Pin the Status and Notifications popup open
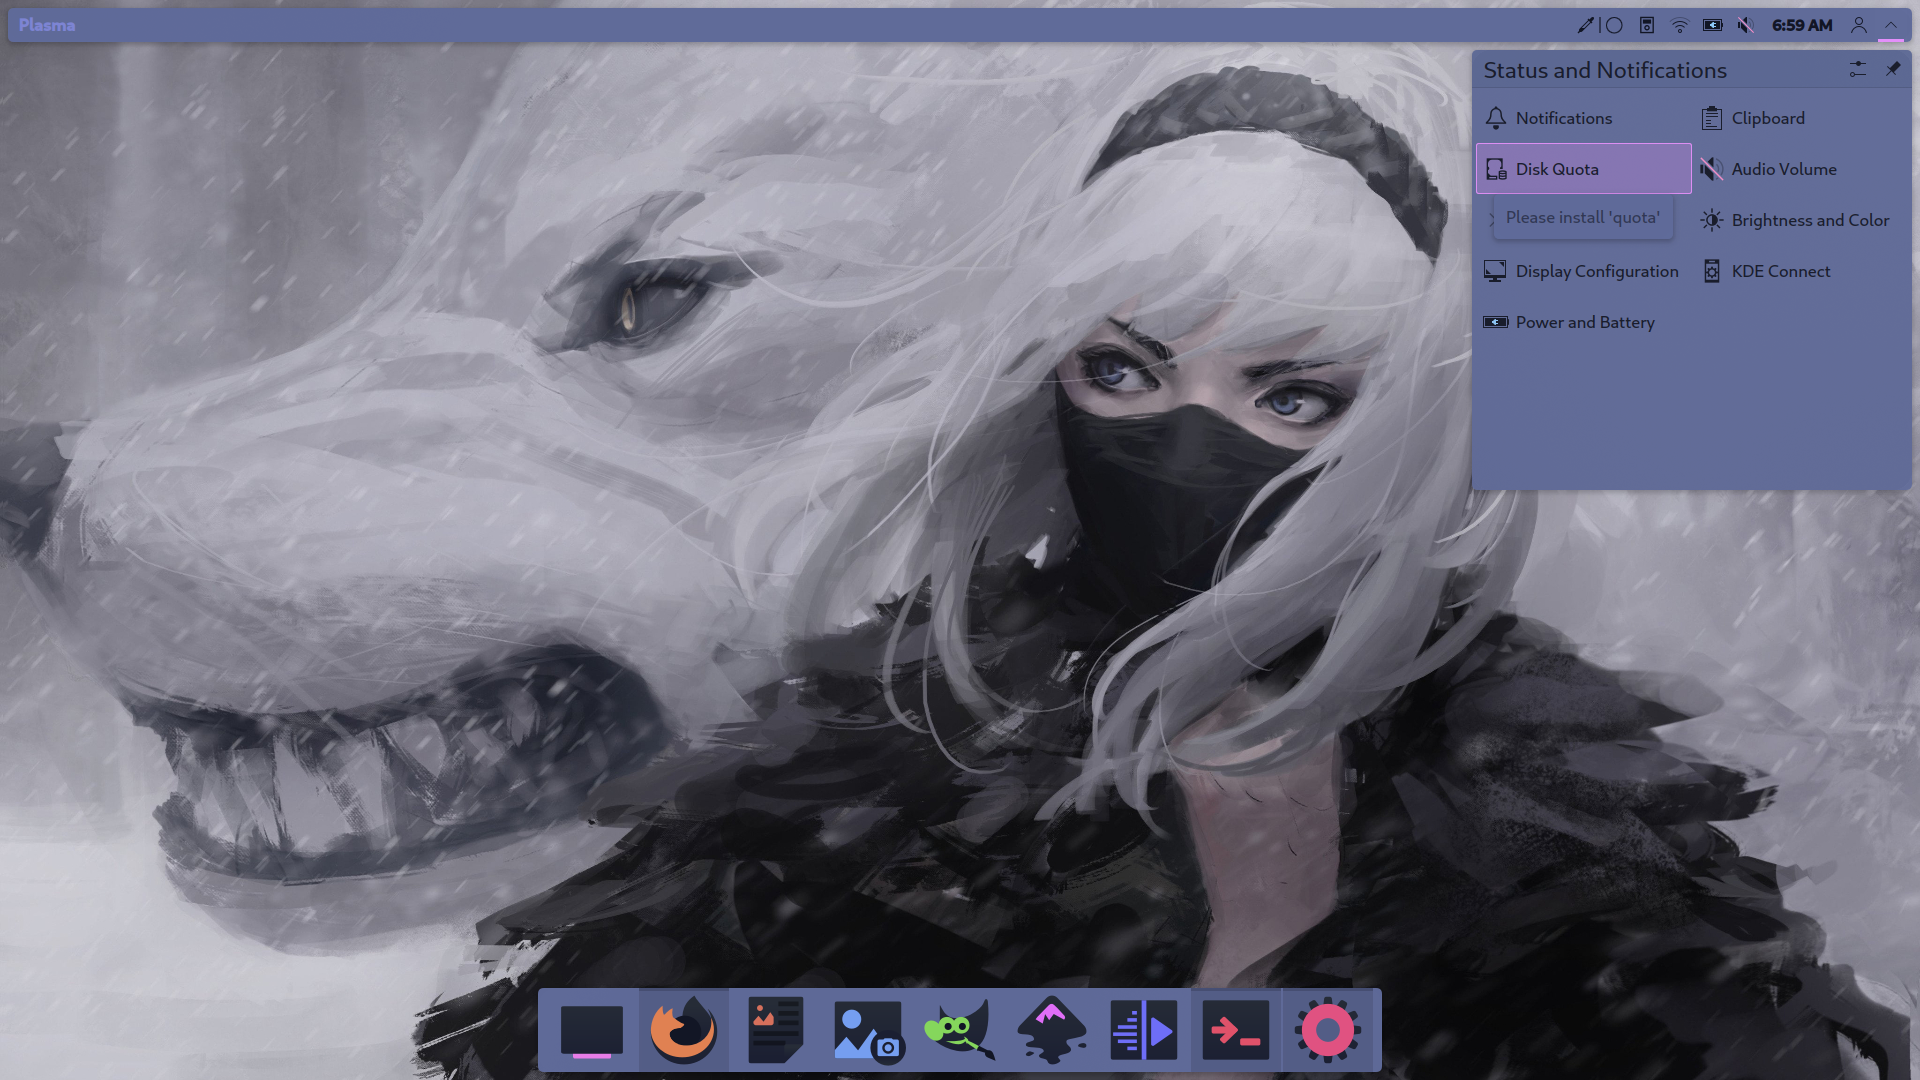 click(x=1893, y=69)
